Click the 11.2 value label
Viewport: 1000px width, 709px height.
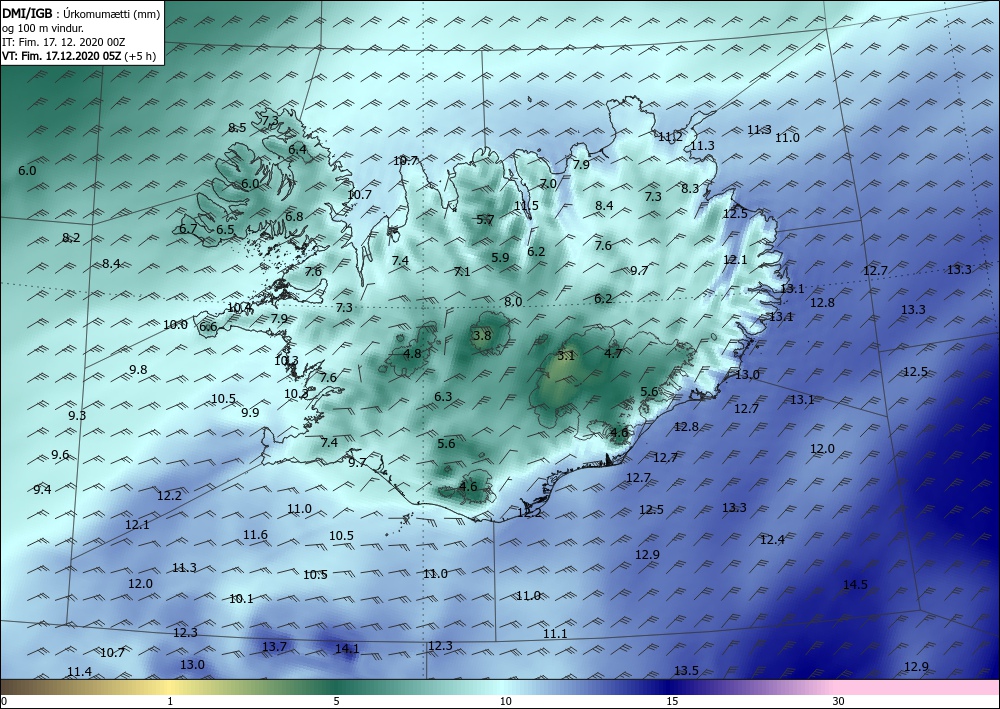(x=670, y=137)
